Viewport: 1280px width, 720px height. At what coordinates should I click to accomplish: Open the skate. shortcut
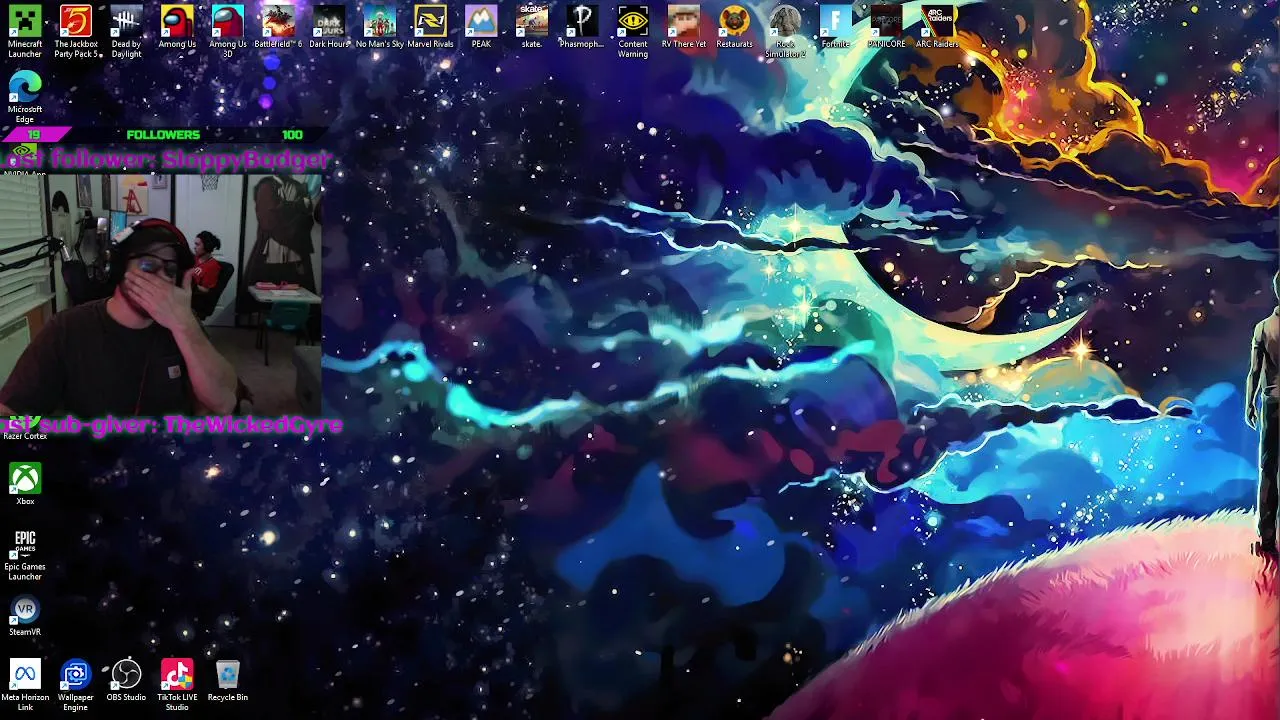click(x=532, y=27)
